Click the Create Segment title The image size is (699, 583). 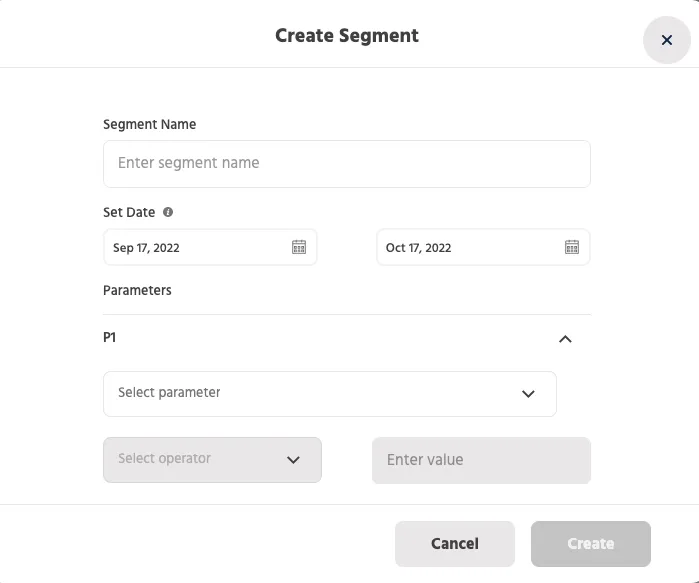click(347, 36)
